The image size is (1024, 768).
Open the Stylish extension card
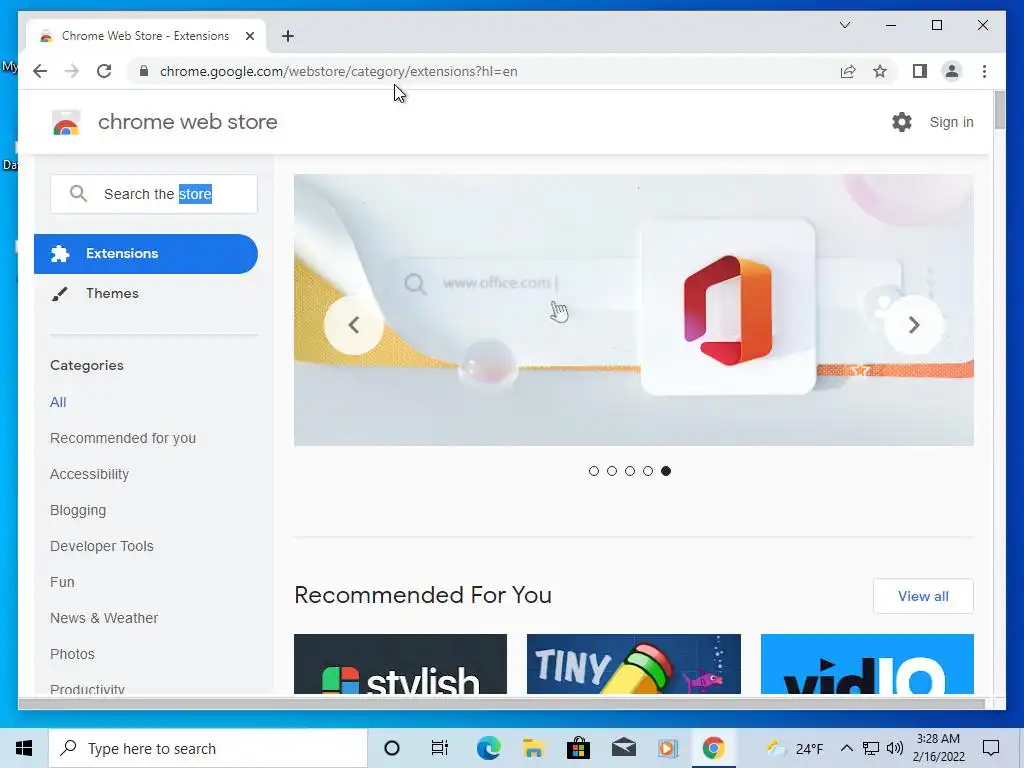click(400, 664)
